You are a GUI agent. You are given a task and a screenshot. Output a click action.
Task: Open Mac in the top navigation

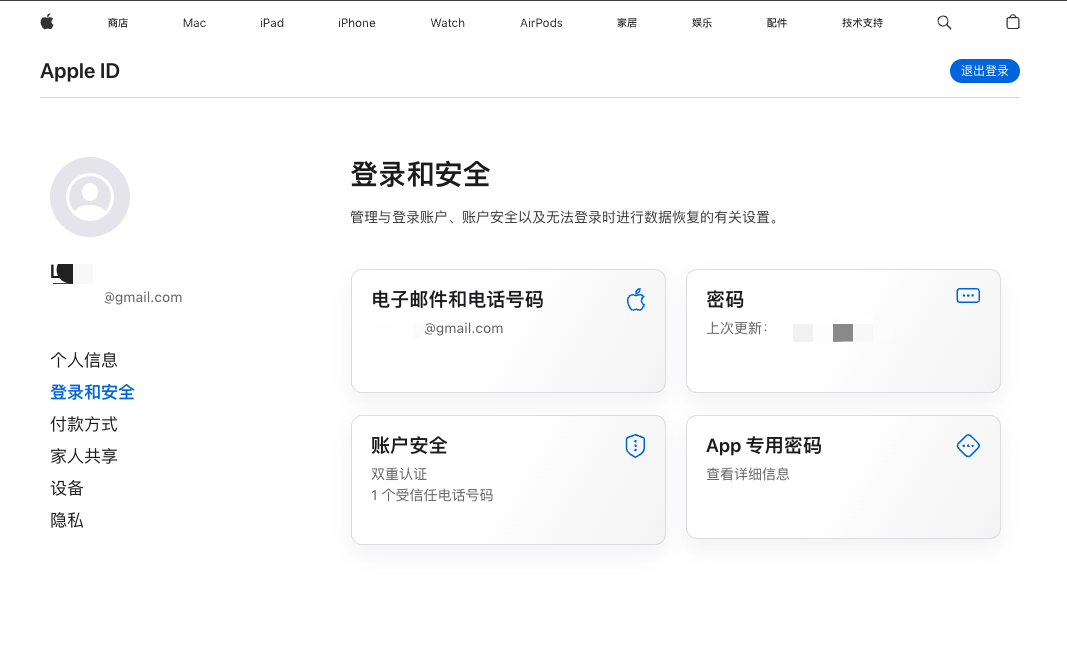(194, 23)
